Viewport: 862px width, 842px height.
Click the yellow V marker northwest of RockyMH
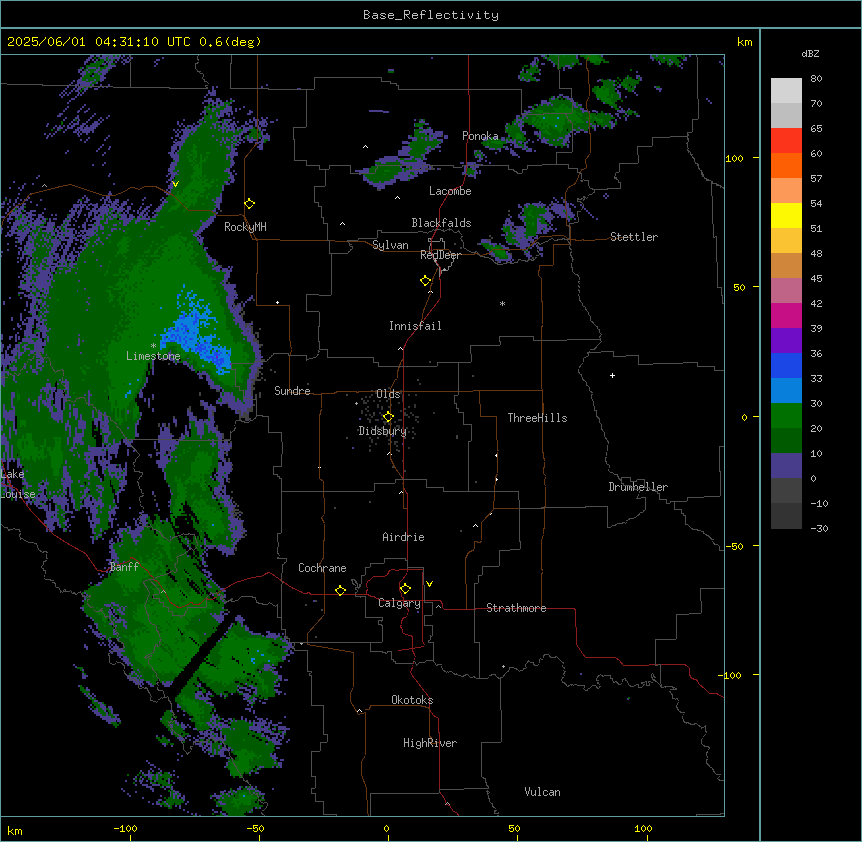175,184
